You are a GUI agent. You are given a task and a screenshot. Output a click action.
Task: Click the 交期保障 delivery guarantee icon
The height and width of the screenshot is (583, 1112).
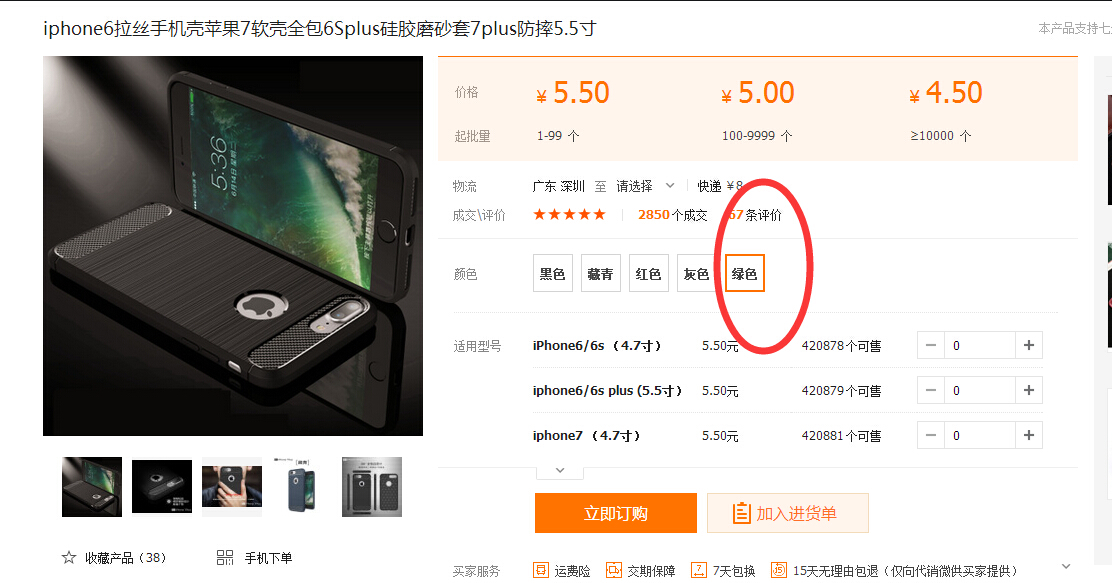coord(613,570)
